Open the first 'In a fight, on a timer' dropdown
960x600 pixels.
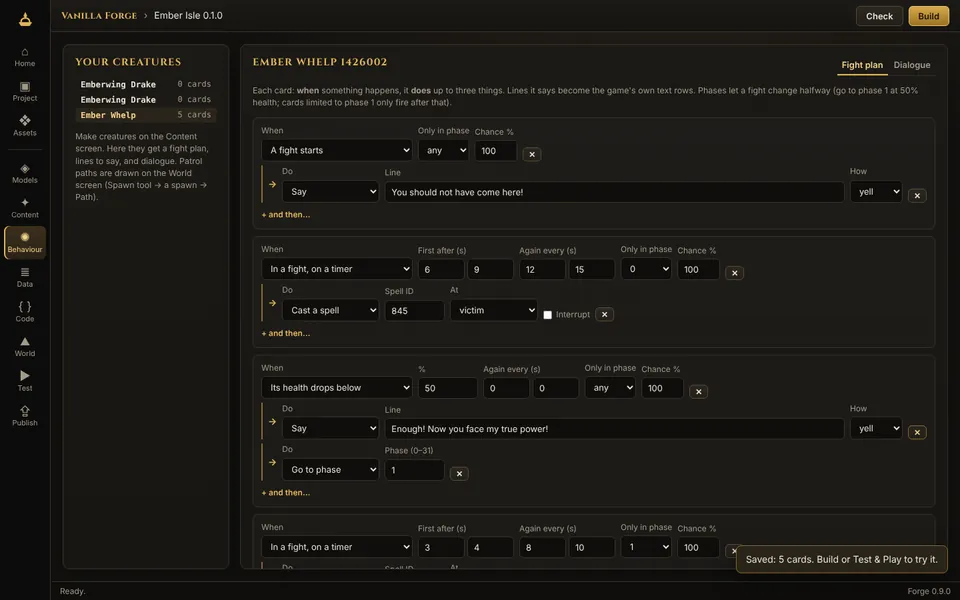337,269
